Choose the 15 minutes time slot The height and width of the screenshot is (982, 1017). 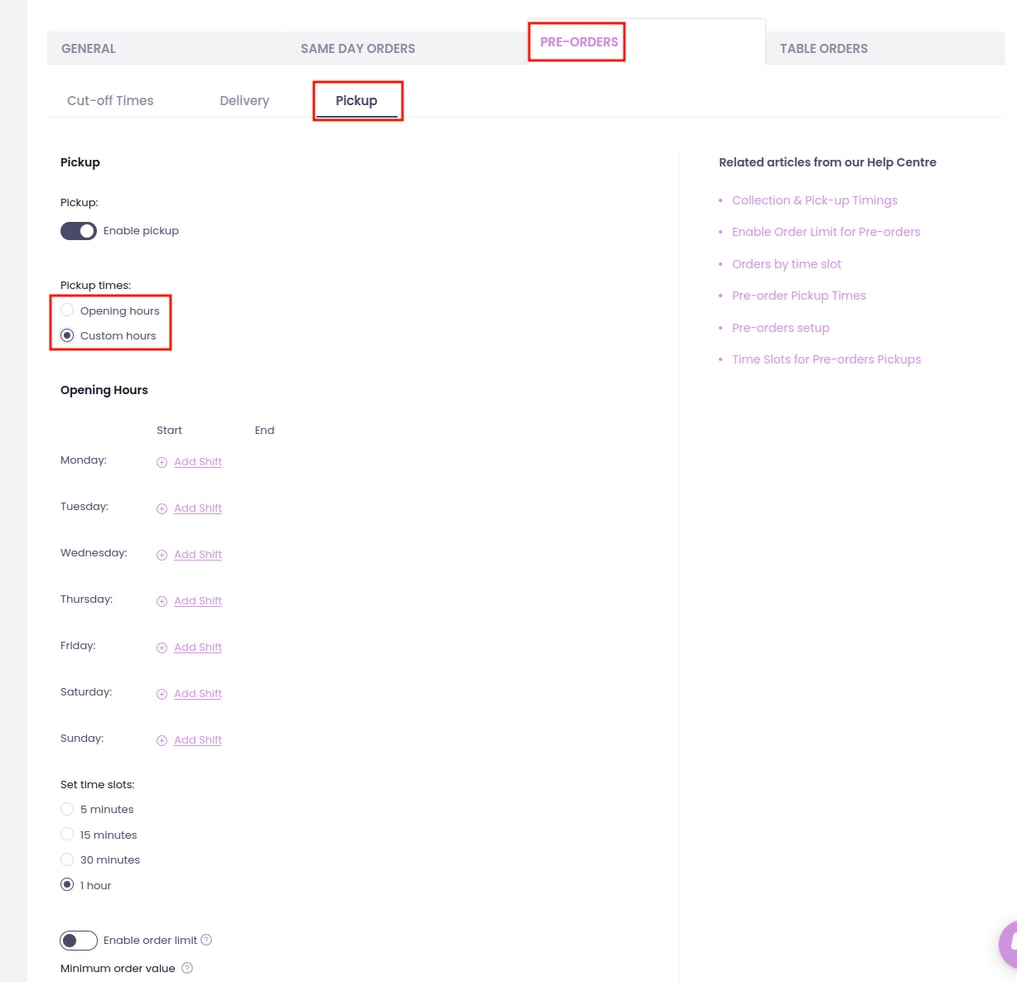(x=67, y=835)
